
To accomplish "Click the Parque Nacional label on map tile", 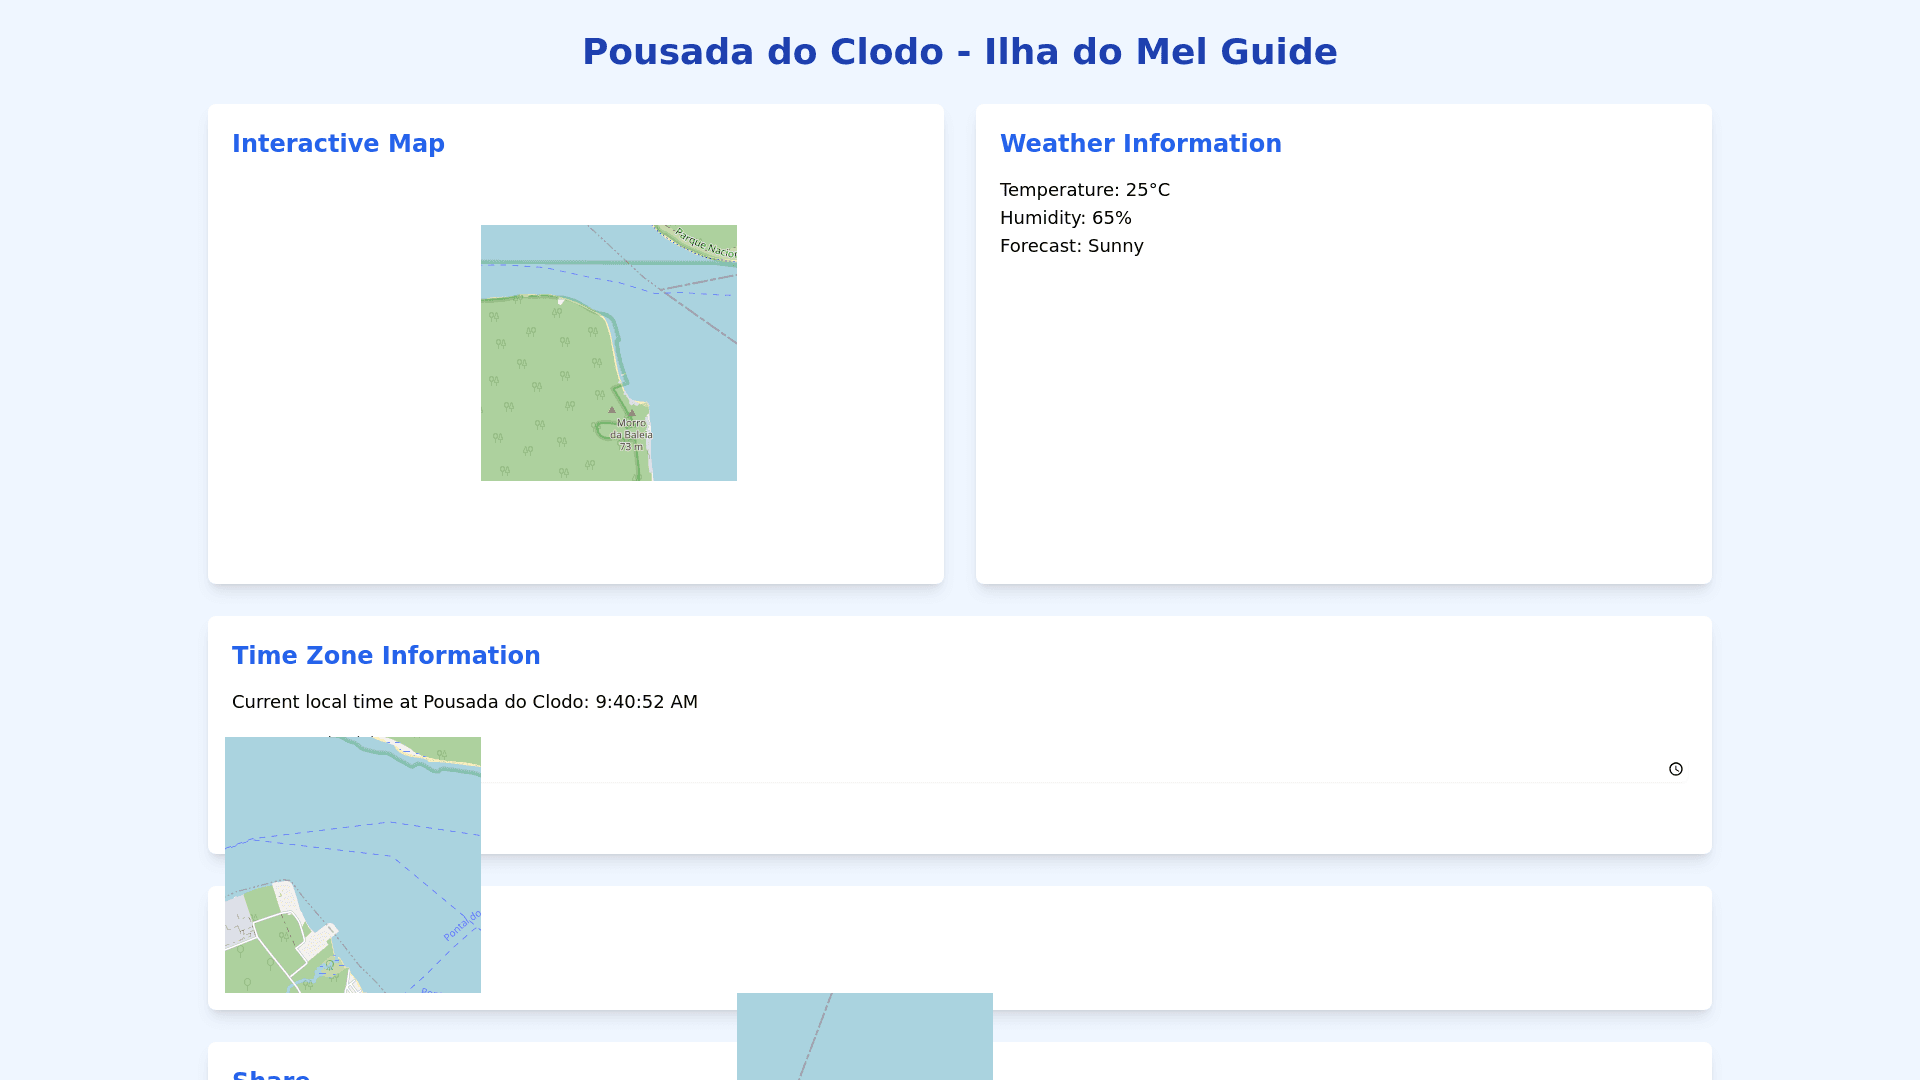I will [705, 243].
